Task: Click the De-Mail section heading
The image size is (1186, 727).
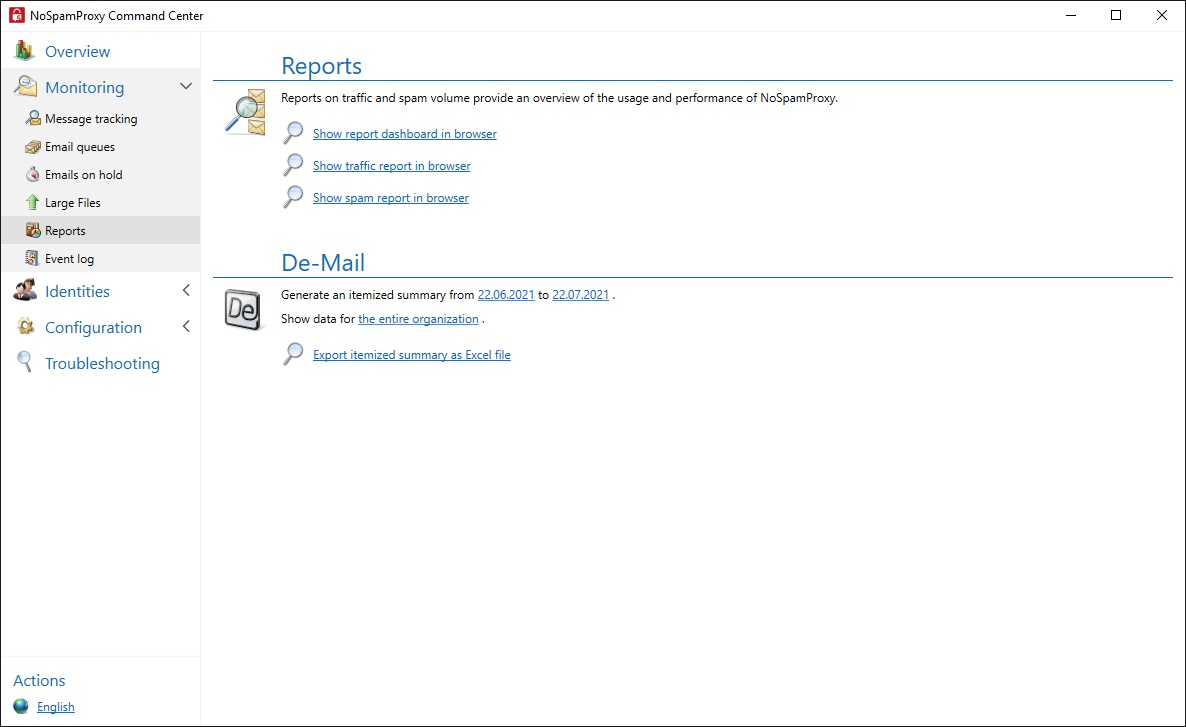Action: (x=323, y=262)
